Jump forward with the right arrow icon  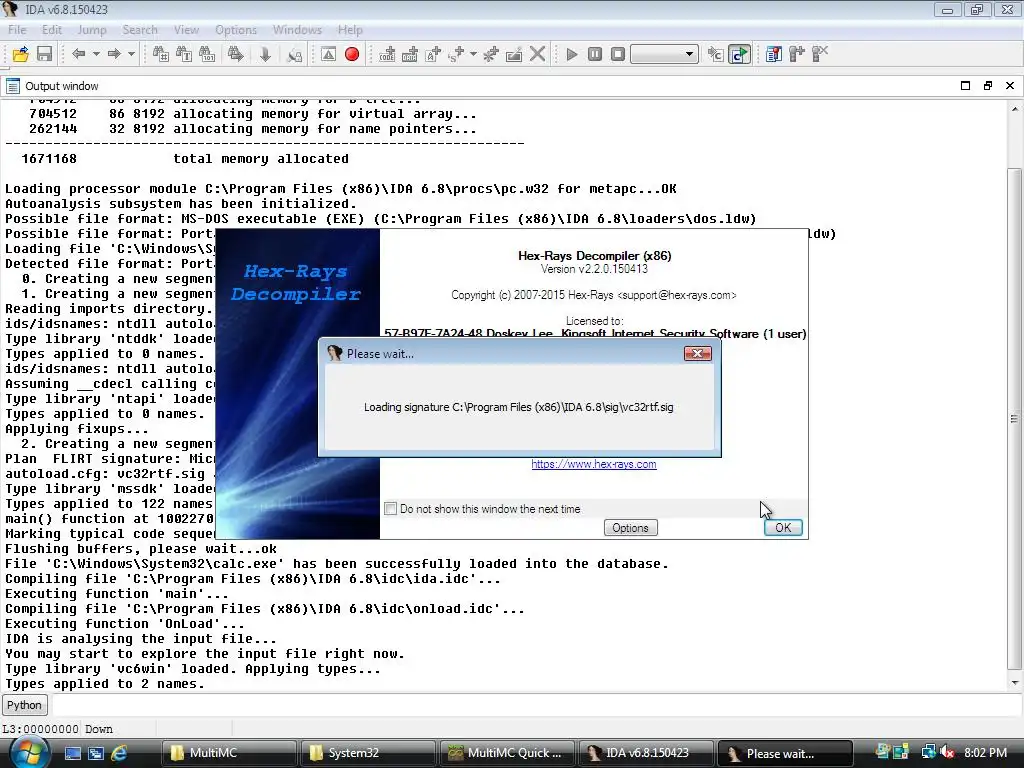point(114,54)
